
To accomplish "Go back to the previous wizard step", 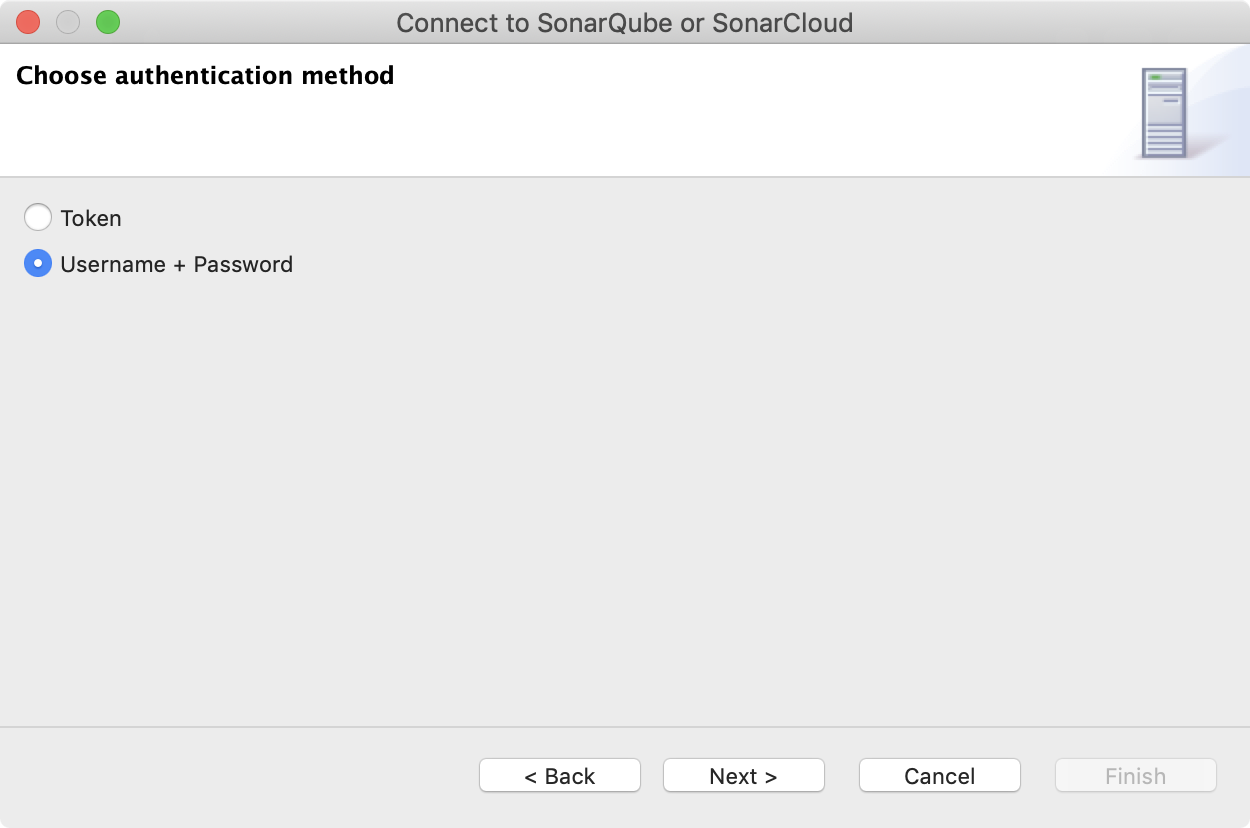I will 559,775.
